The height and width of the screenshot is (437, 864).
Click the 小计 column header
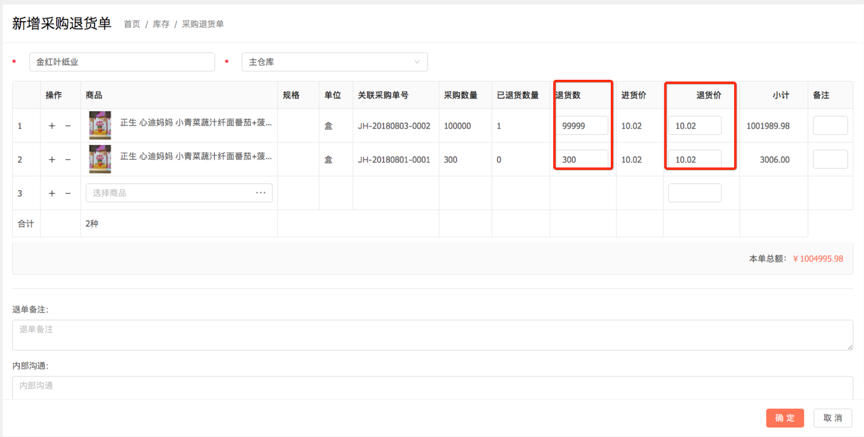pos(781,95)
